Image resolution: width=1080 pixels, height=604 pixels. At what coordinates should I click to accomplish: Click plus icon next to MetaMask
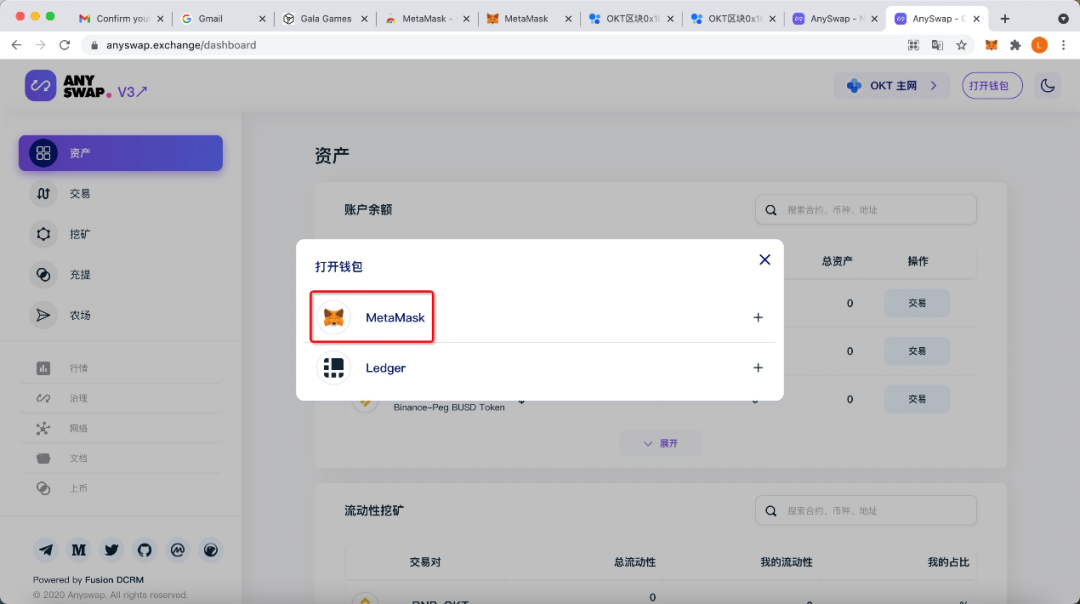tap(758, 317)
